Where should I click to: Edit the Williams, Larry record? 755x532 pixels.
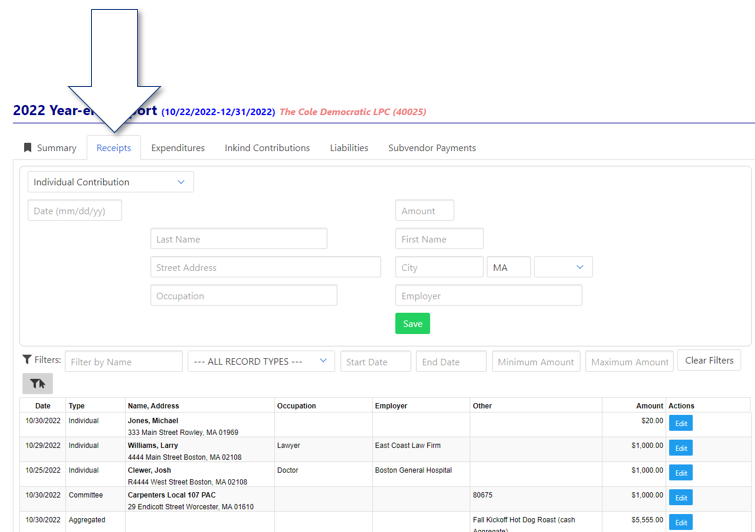tap(681, 448)
